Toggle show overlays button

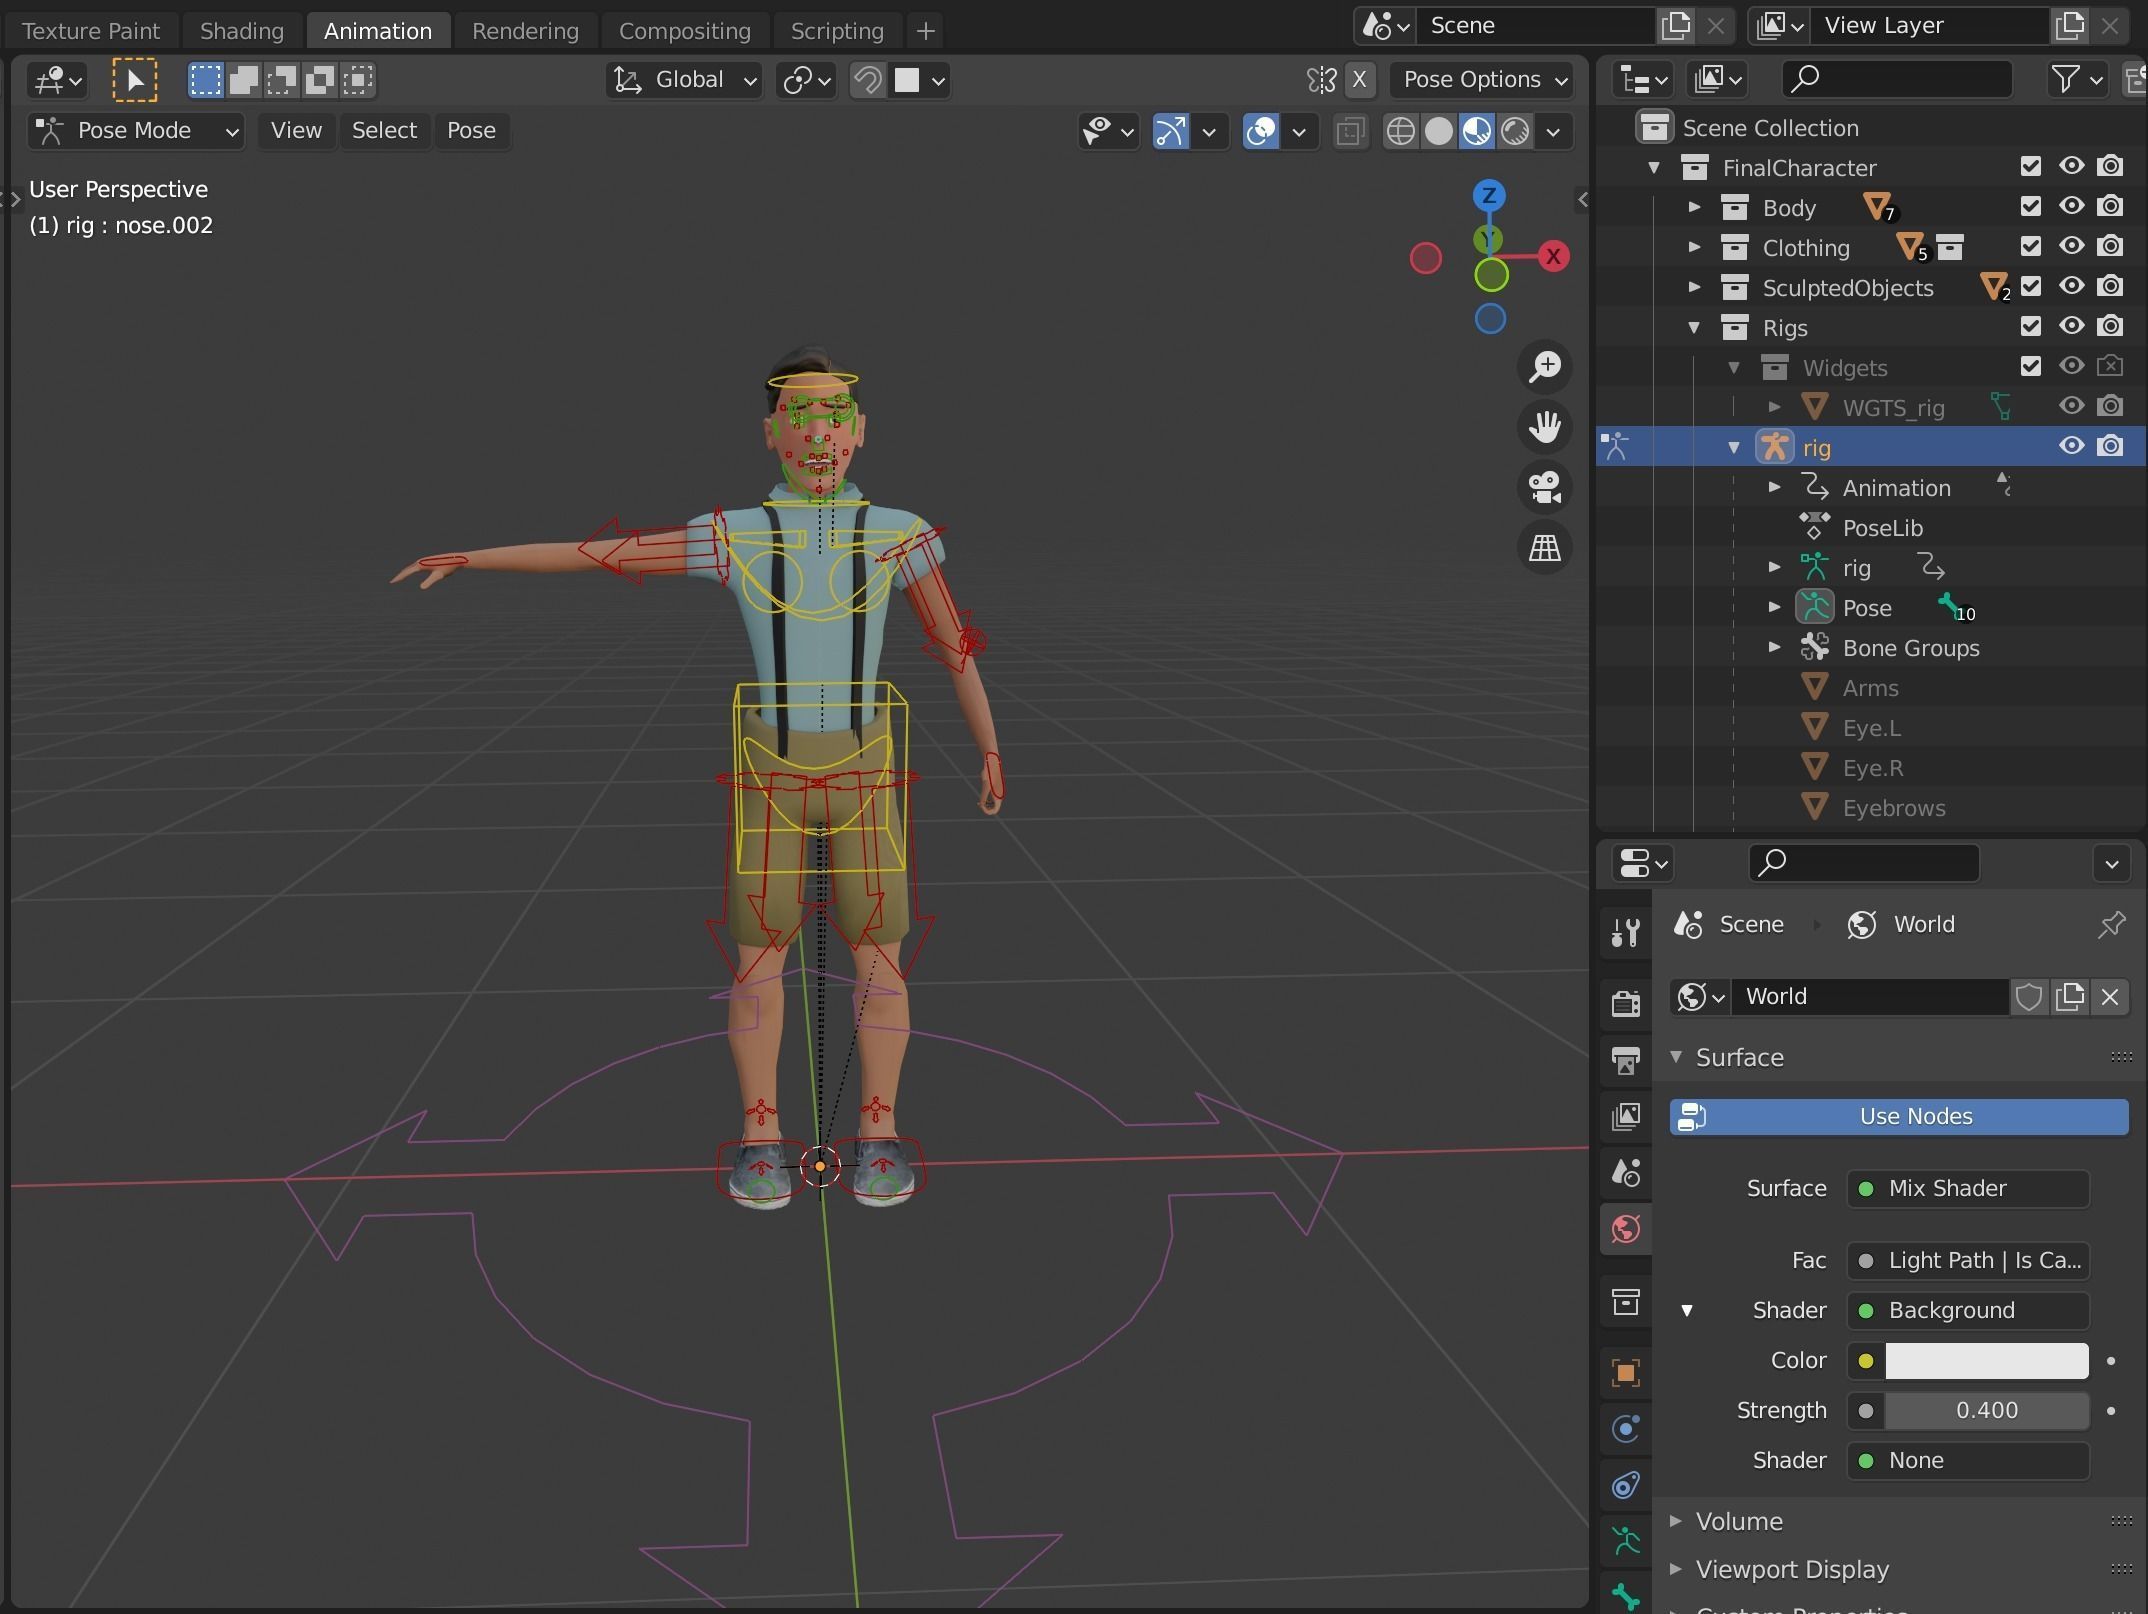(x=1261, y=131)
